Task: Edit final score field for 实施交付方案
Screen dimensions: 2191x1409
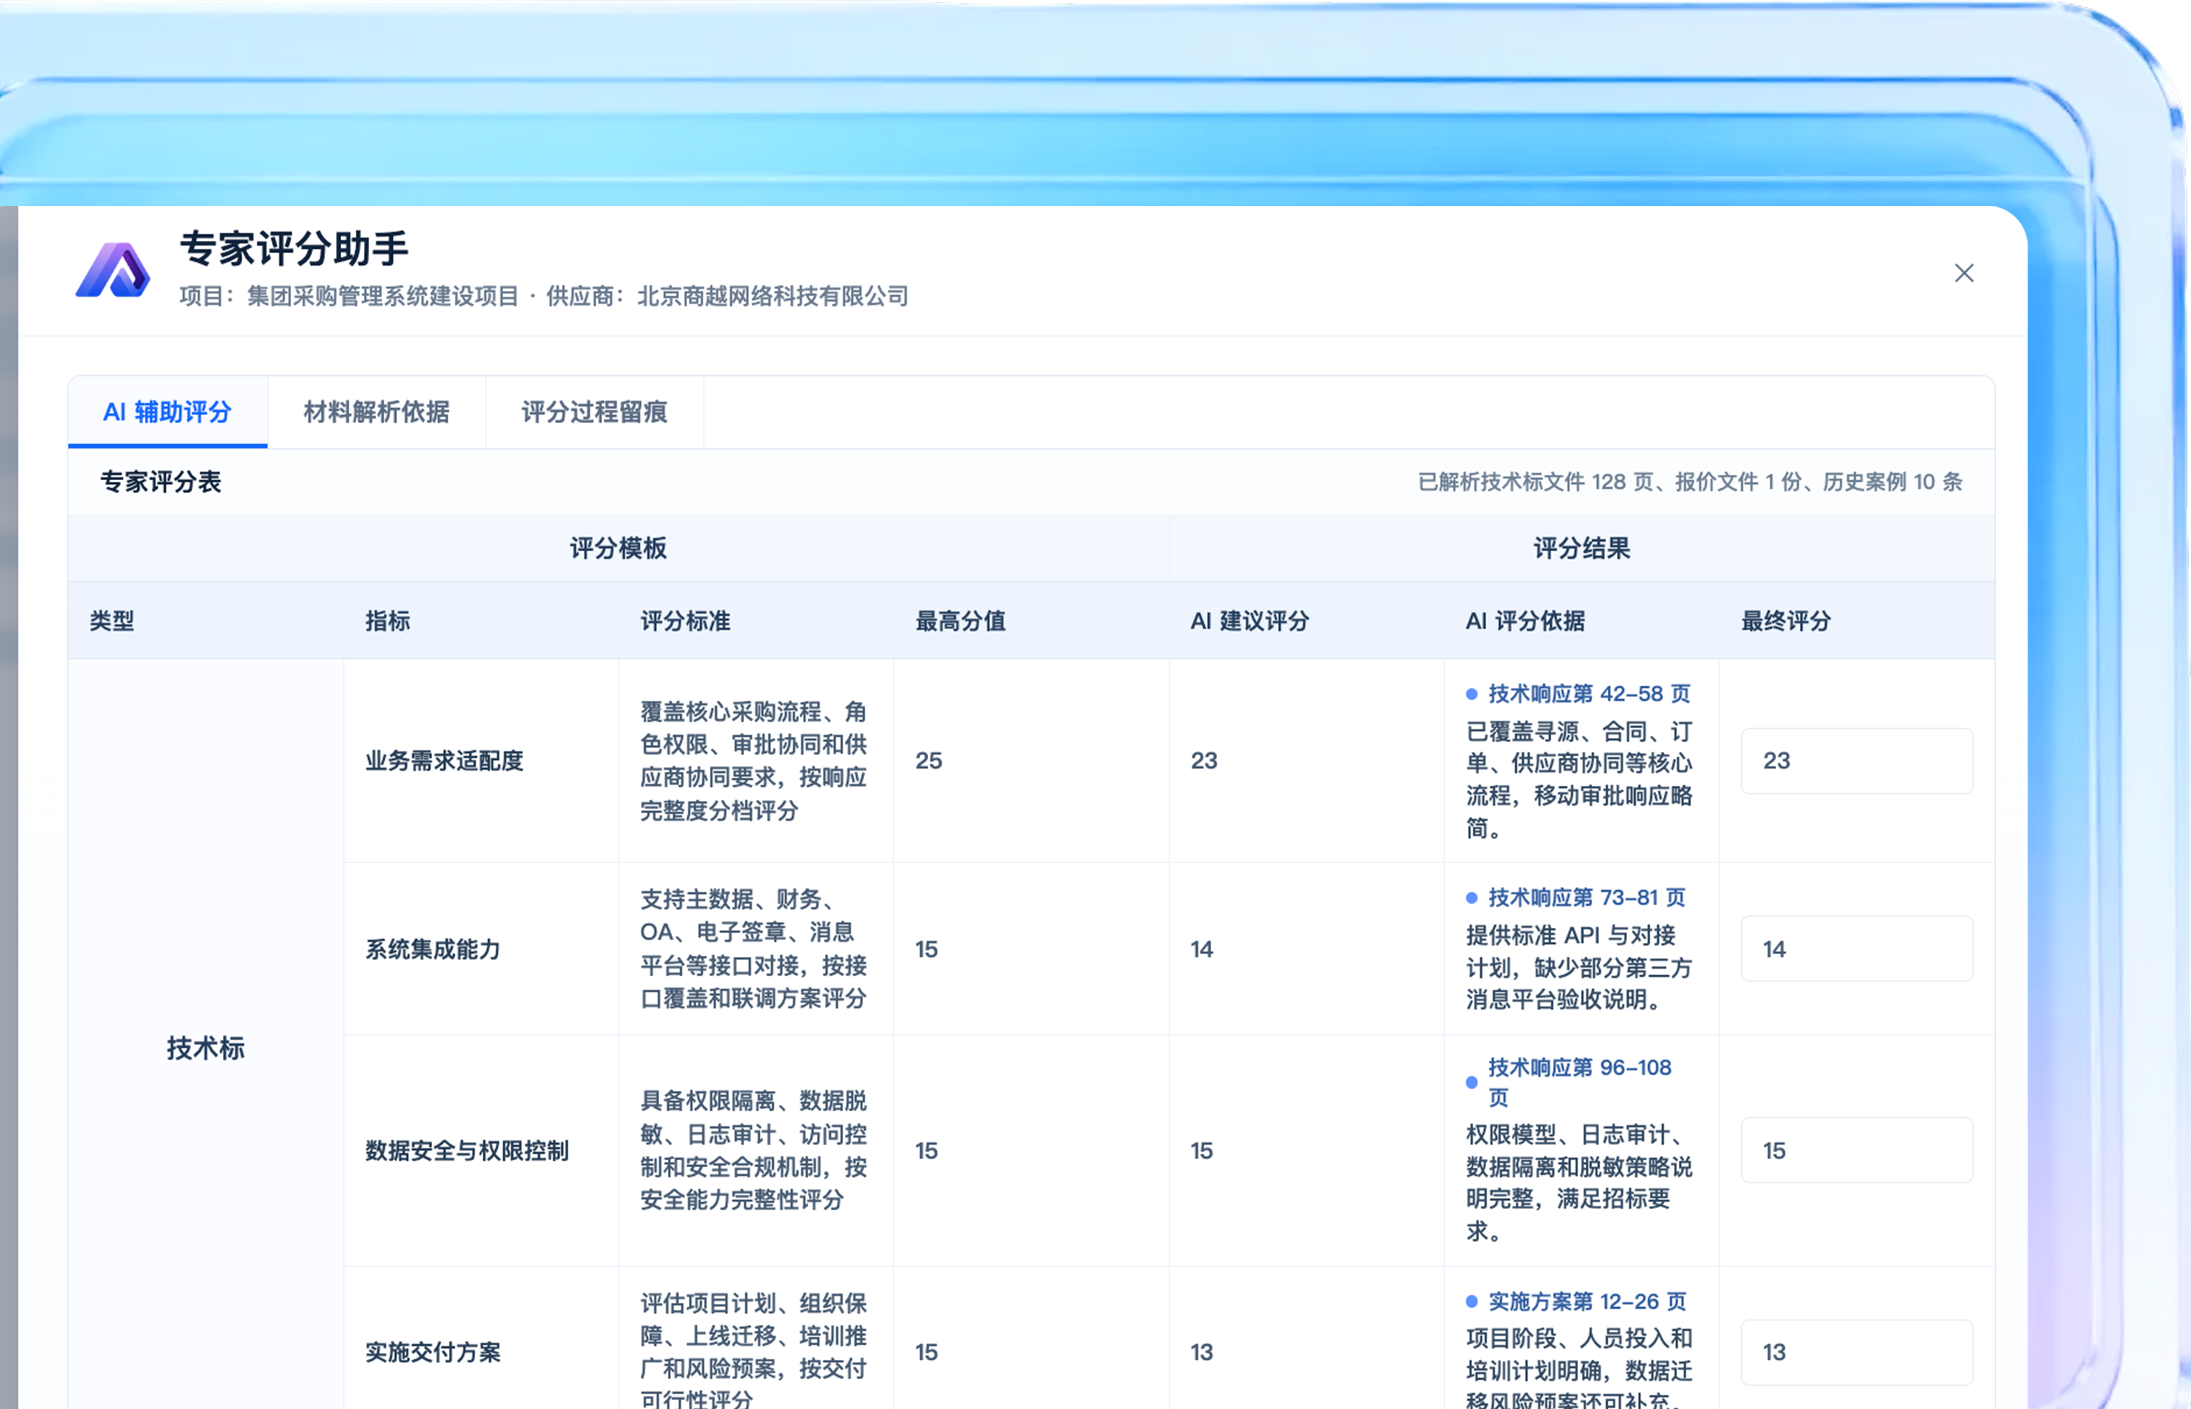Action: [1856, 1352]
